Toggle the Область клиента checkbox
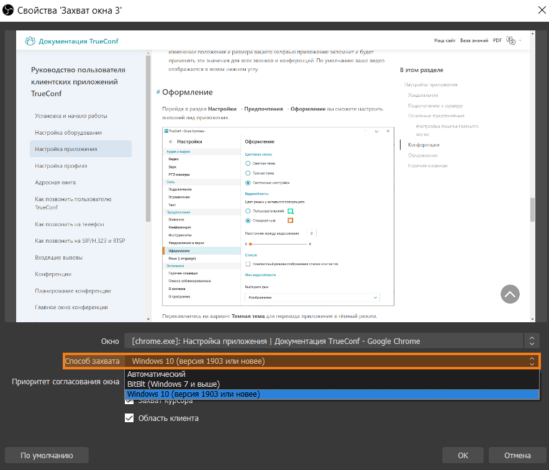This screenshot has height=470, width=549. 129,418
